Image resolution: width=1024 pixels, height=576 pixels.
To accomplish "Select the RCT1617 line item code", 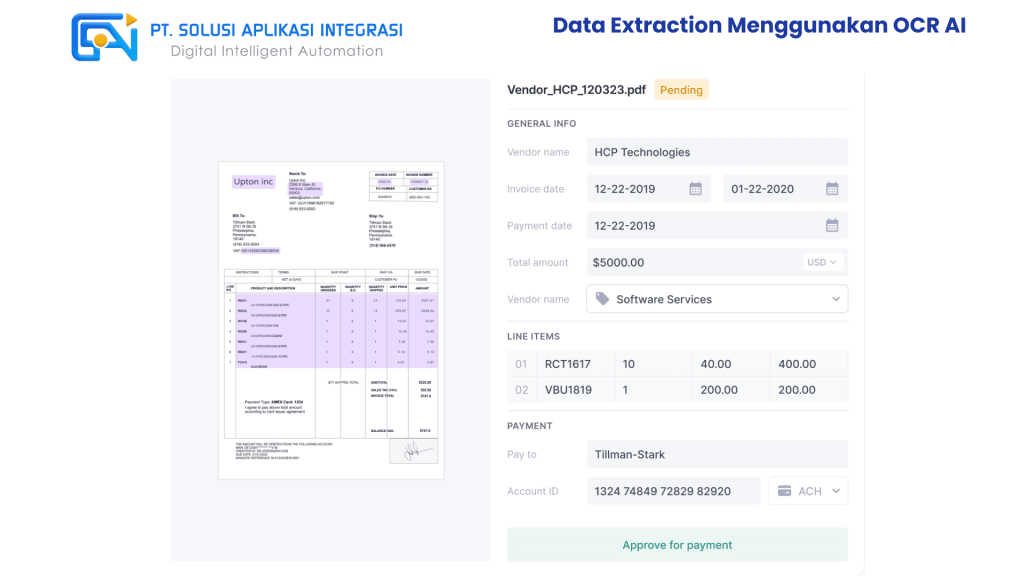I will [567, 364].
